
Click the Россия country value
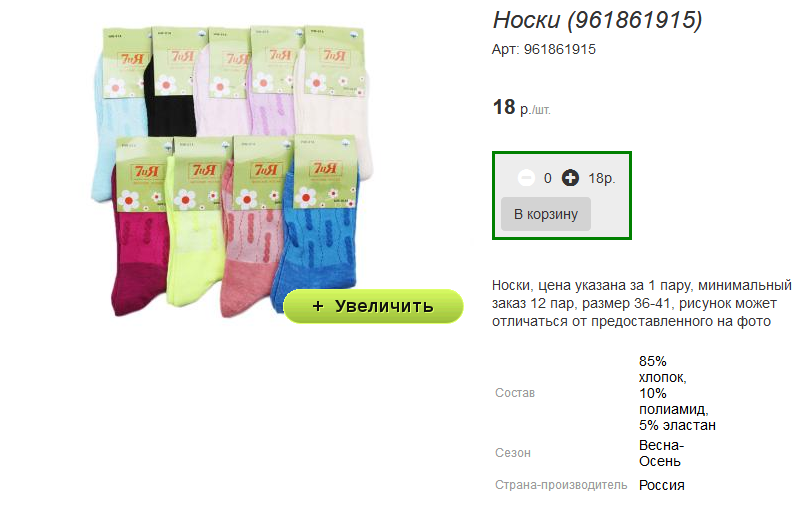point(662,485)
